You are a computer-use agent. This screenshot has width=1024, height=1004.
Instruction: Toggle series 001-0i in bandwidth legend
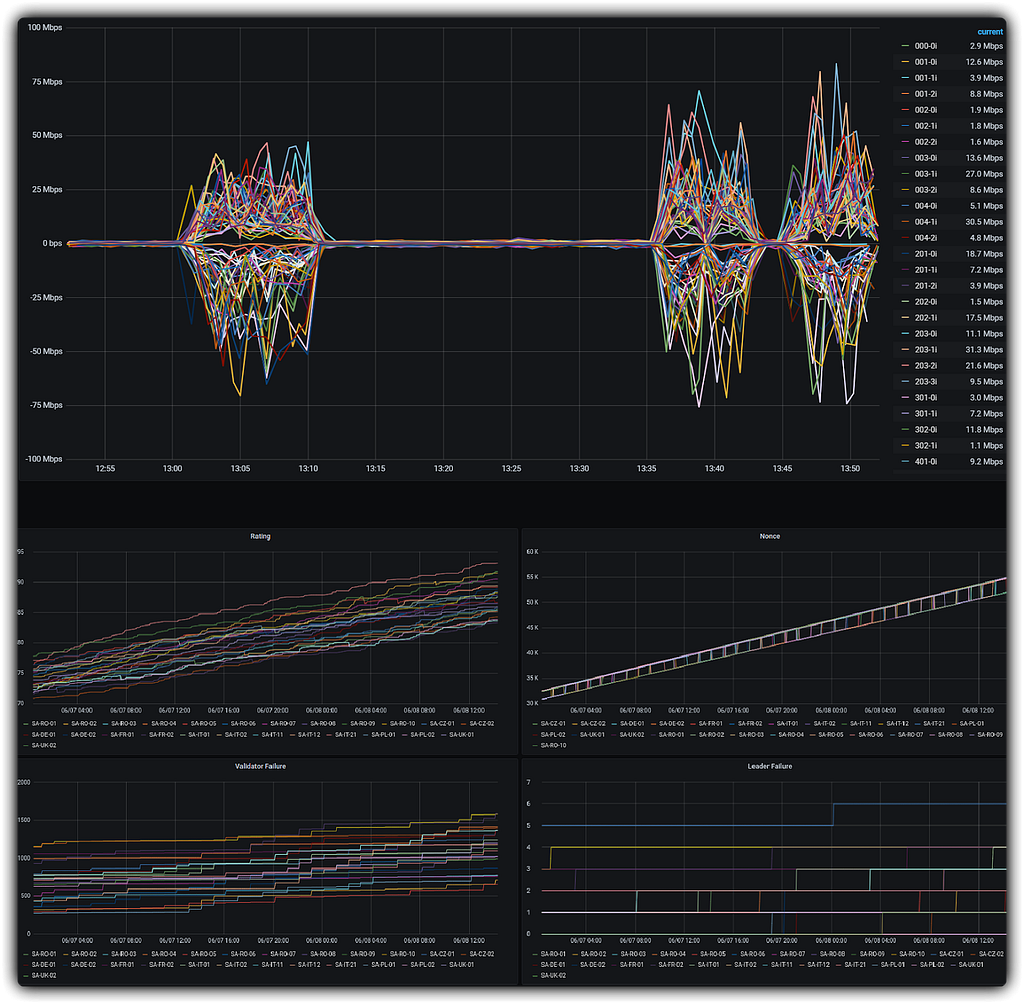pyautogui.click(x=925, y=62)
